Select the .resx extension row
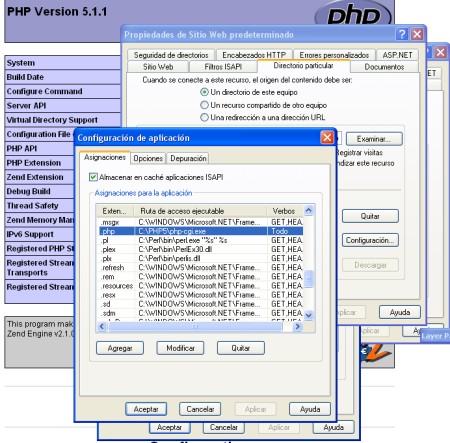The image size is (450, 443). tap(201, 295)
